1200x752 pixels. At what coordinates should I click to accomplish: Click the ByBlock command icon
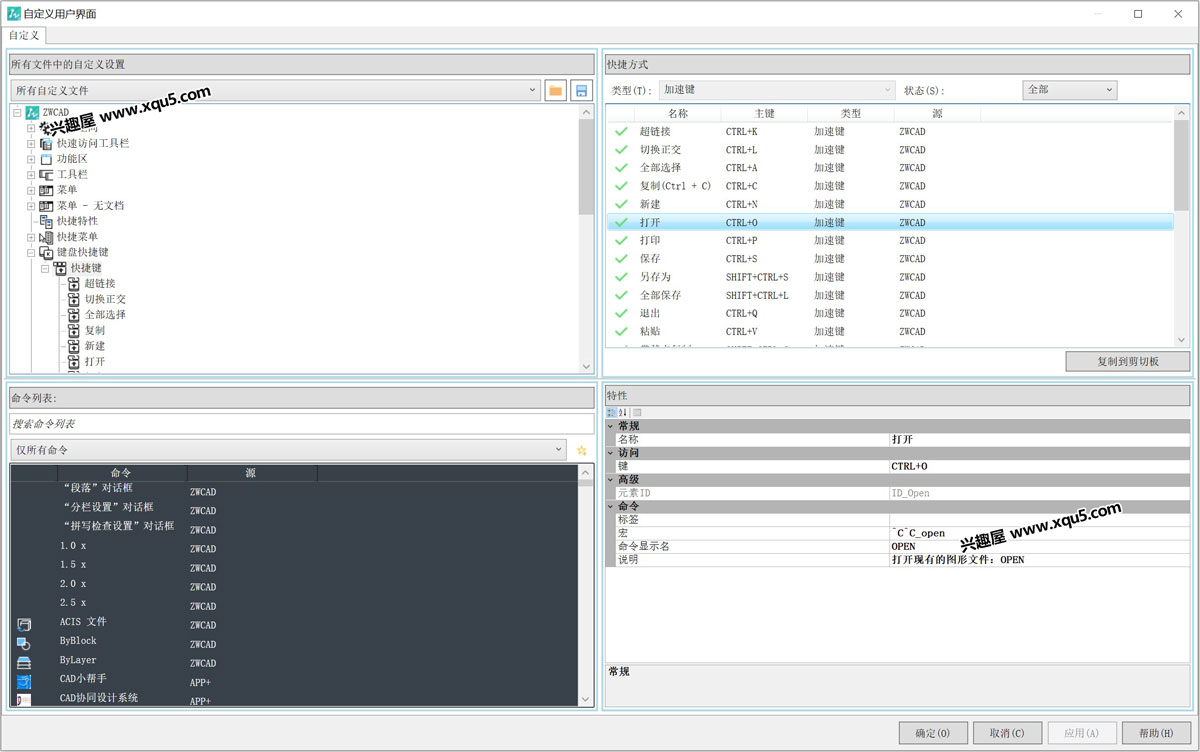point(24,643)
